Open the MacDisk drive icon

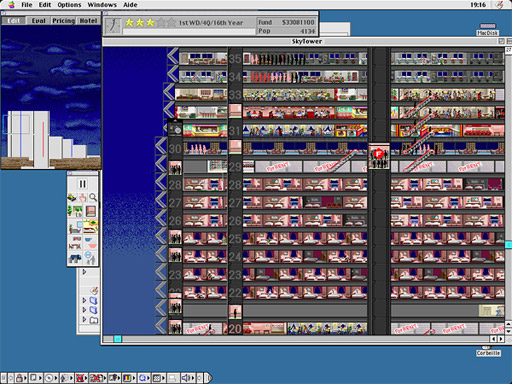487,29
